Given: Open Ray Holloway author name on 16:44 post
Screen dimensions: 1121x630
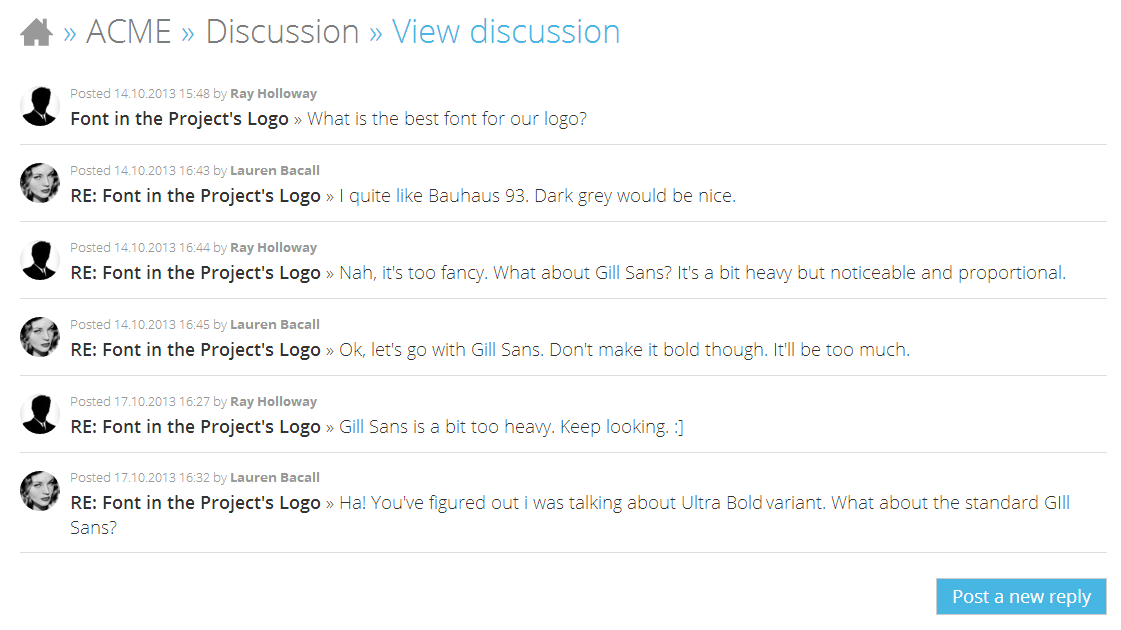Looking at the screenshot, I should (273, 247).
